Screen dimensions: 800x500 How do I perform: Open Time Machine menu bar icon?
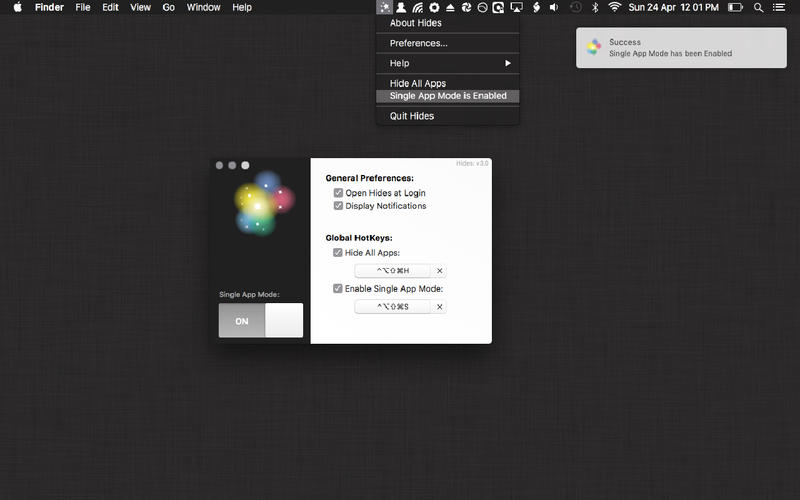pos(576,7)
